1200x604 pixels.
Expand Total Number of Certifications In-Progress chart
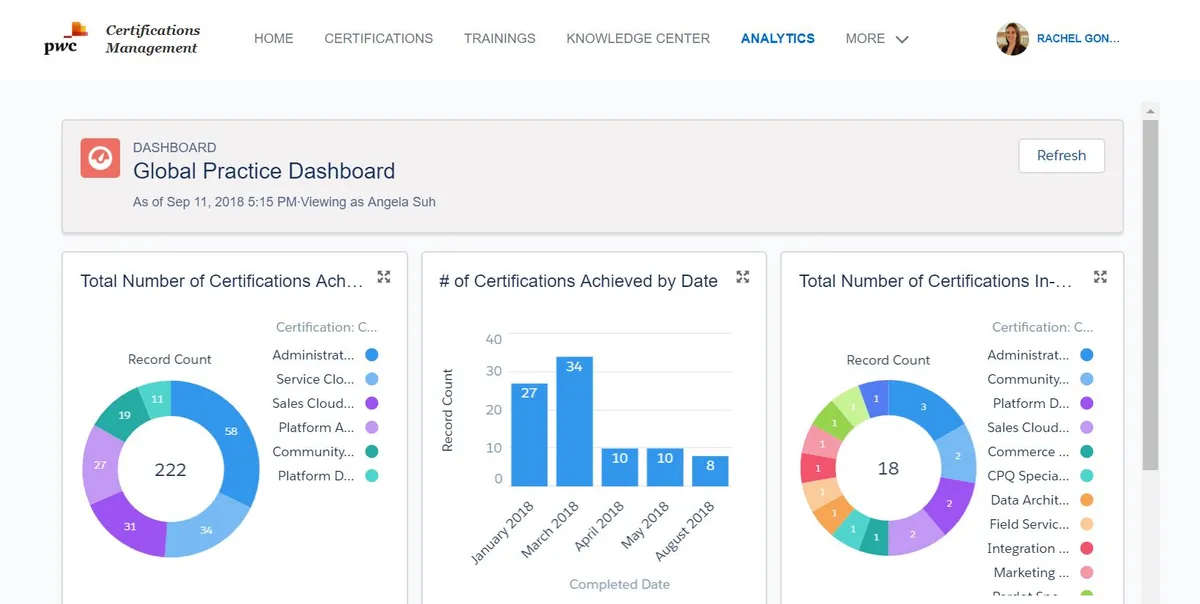point(1101,277)
